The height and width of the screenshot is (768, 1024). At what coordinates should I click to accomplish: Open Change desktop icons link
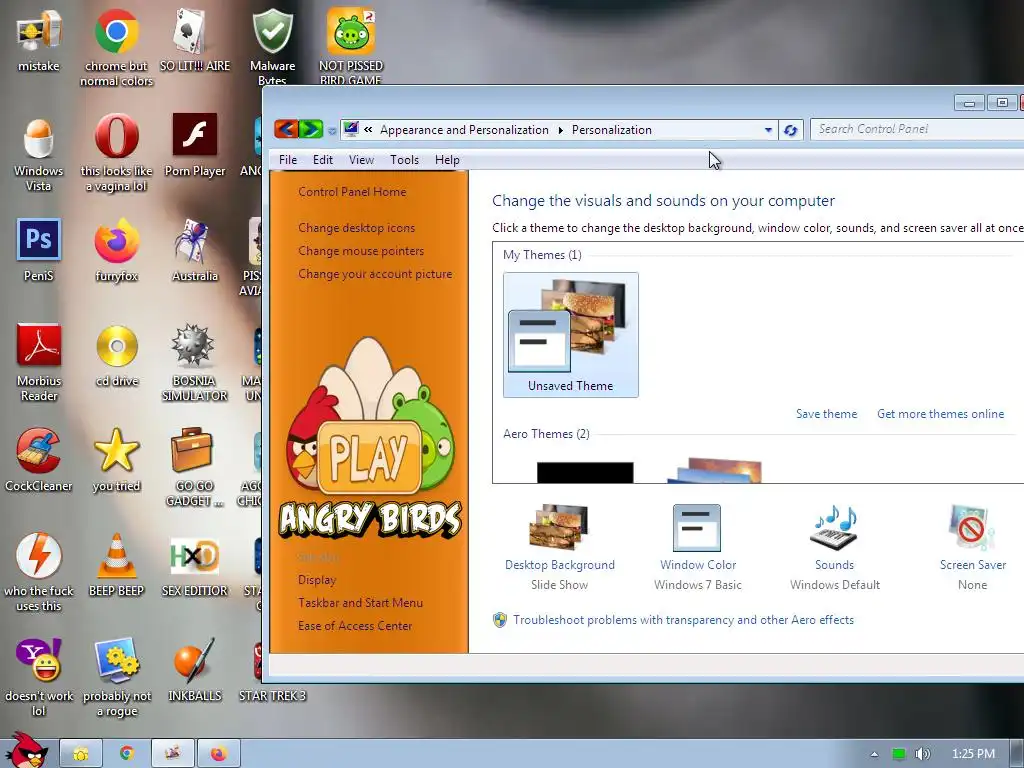[357, 227]
